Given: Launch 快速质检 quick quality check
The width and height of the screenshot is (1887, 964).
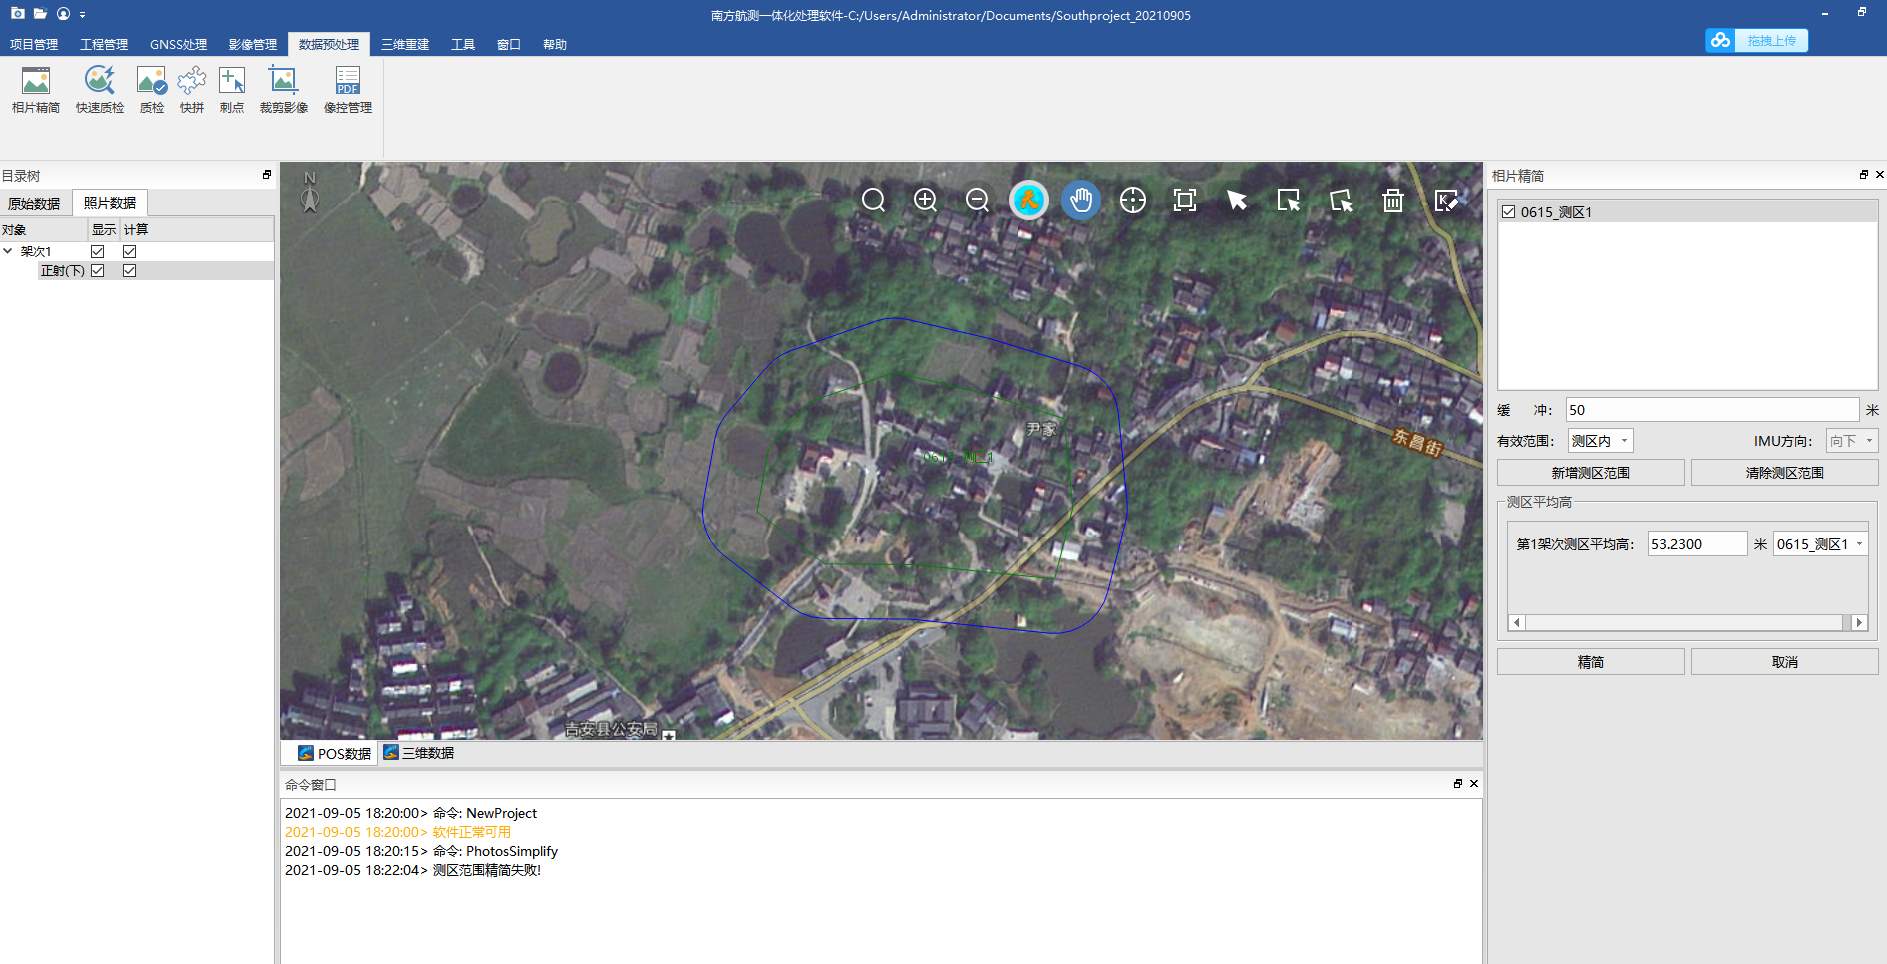Looking at the screenshot, I should [x=100, y=89].
